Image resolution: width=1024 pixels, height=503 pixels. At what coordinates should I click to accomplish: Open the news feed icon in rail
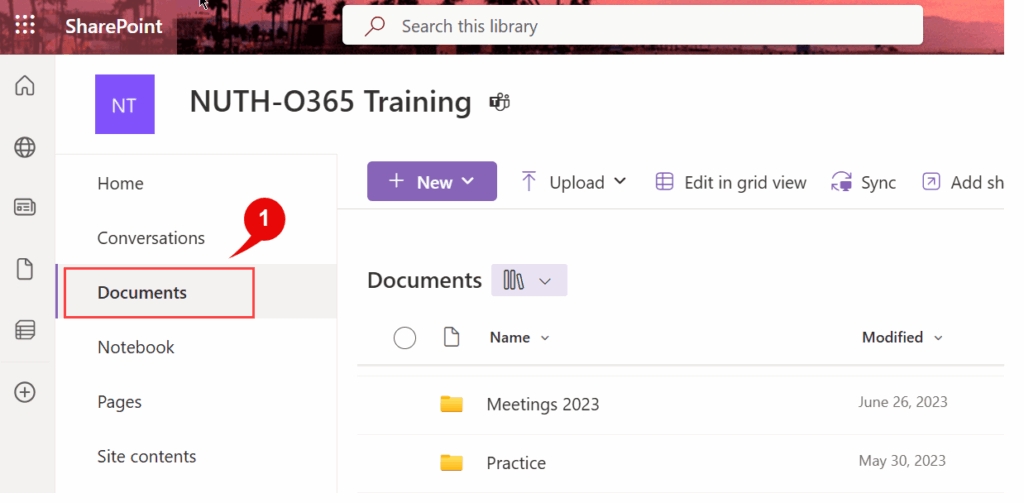click(25, 208)
